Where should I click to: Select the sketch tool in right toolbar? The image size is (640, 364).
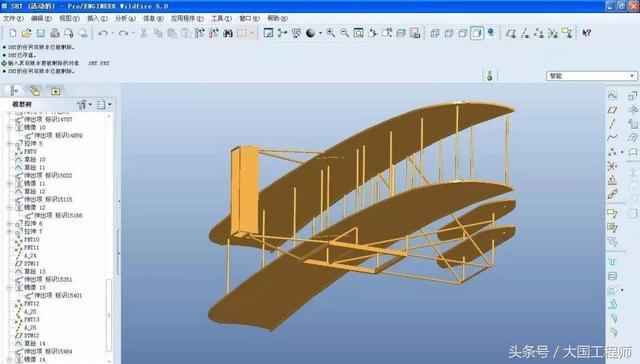pos(612,96)
